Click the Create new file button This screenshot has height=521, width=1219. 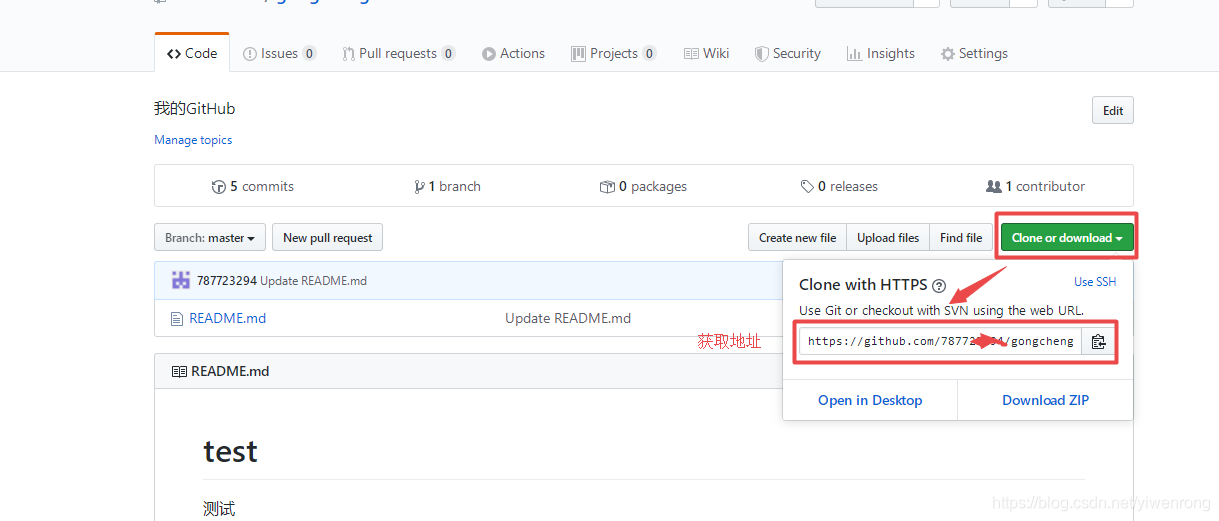point(797,238)
